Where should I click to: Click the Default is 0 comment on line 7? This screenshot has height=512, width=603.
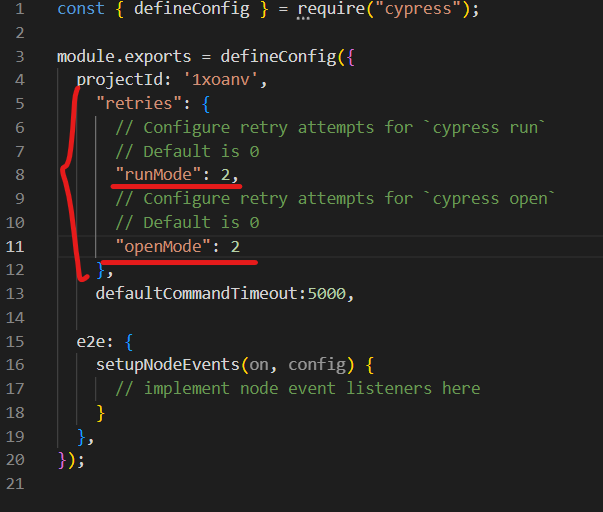click(x=187, y=152)
